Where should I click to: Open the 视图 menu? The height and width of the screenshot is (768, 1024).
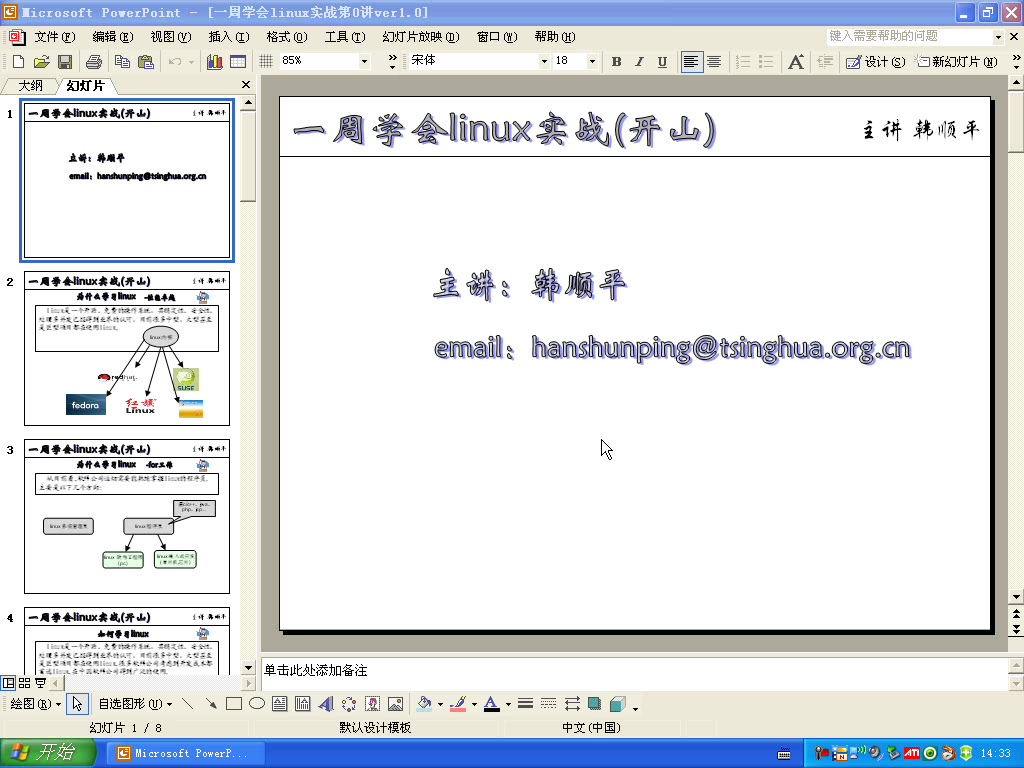170,37
